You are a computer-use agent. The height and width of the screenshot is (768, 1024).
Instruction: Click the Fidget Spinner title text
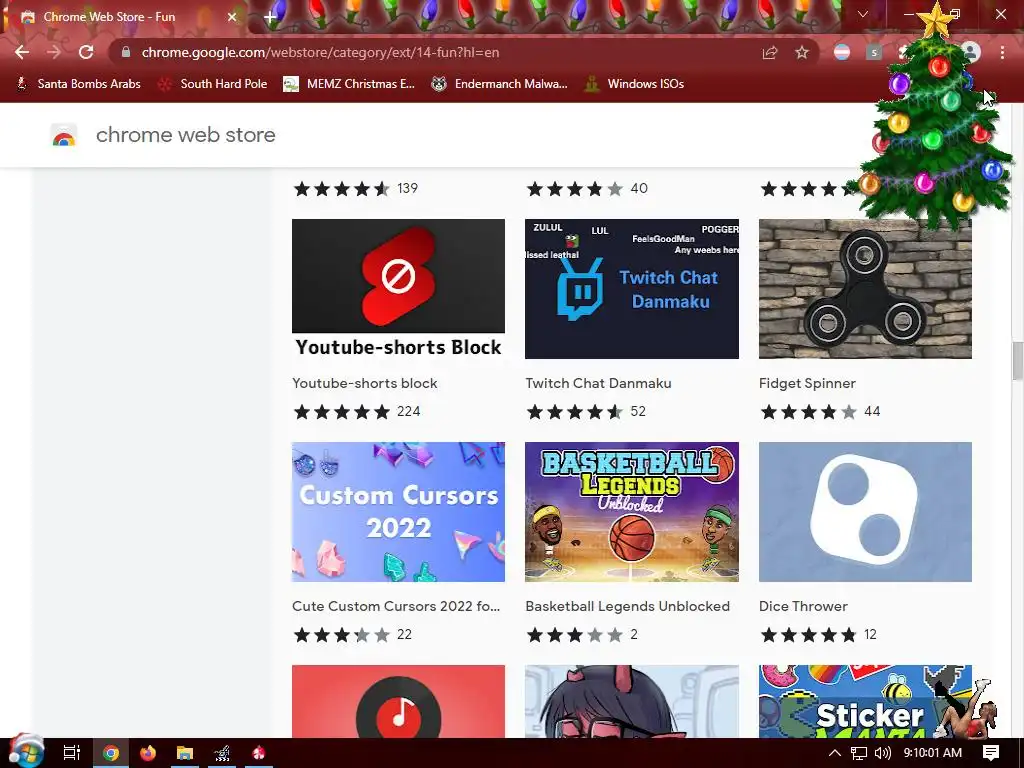[807, 383]
